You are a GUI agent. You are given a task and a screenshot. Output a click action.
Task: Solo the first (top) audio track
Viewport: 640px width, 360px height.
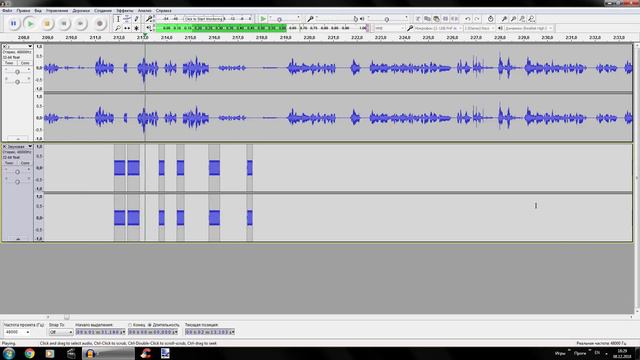tap(25, 63)
